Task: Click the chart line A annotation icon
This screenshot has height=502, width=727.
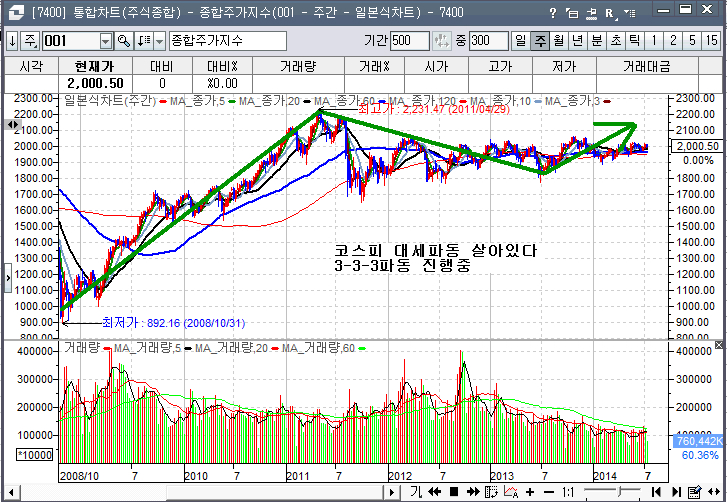Action: 511,491
